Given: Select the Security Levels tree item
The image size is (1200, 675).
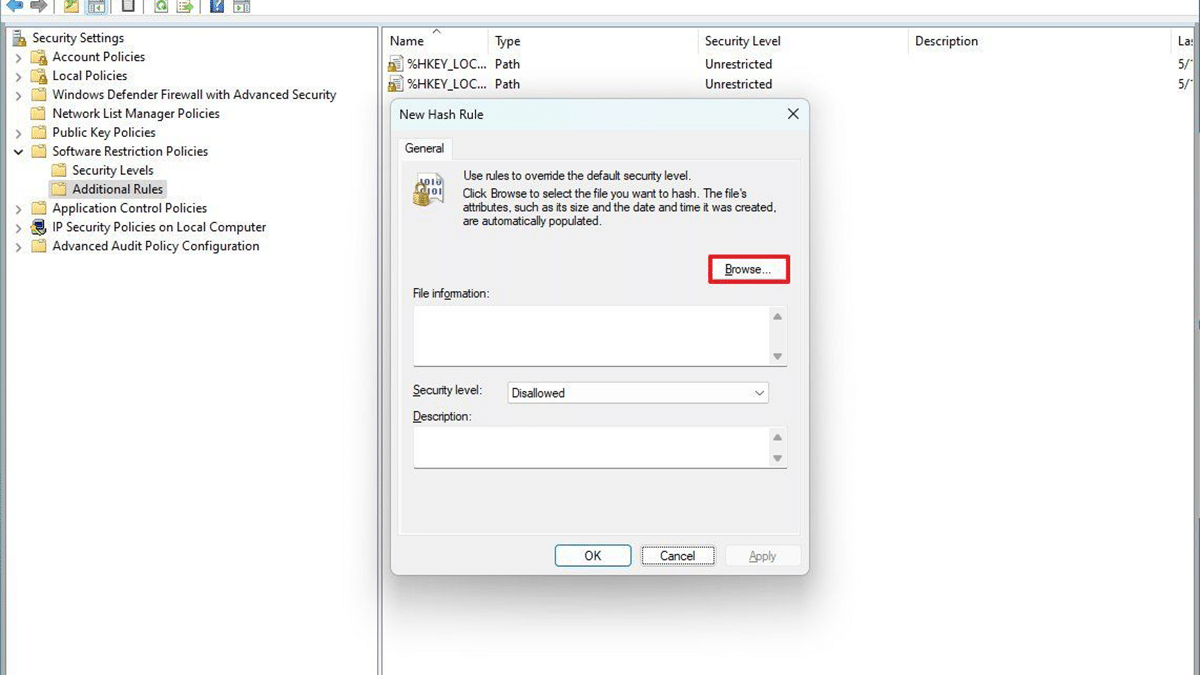Looking at the screenshot, I should coord(113,171).
